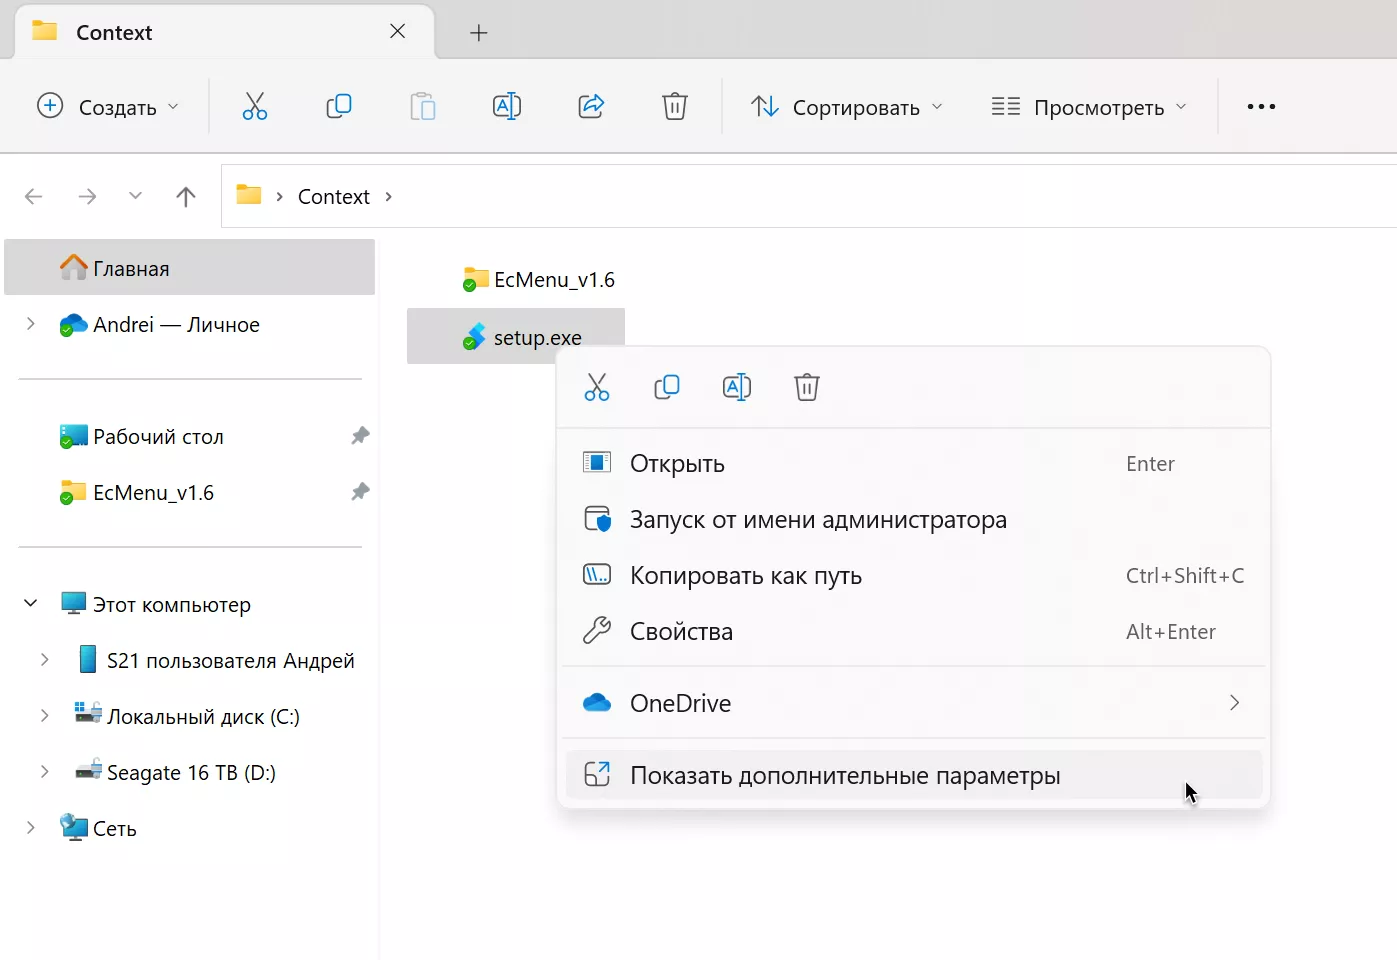Viewport: 1397px width, 960px height.
Task: Close the Context tab
Action: (x=398, y=32)
